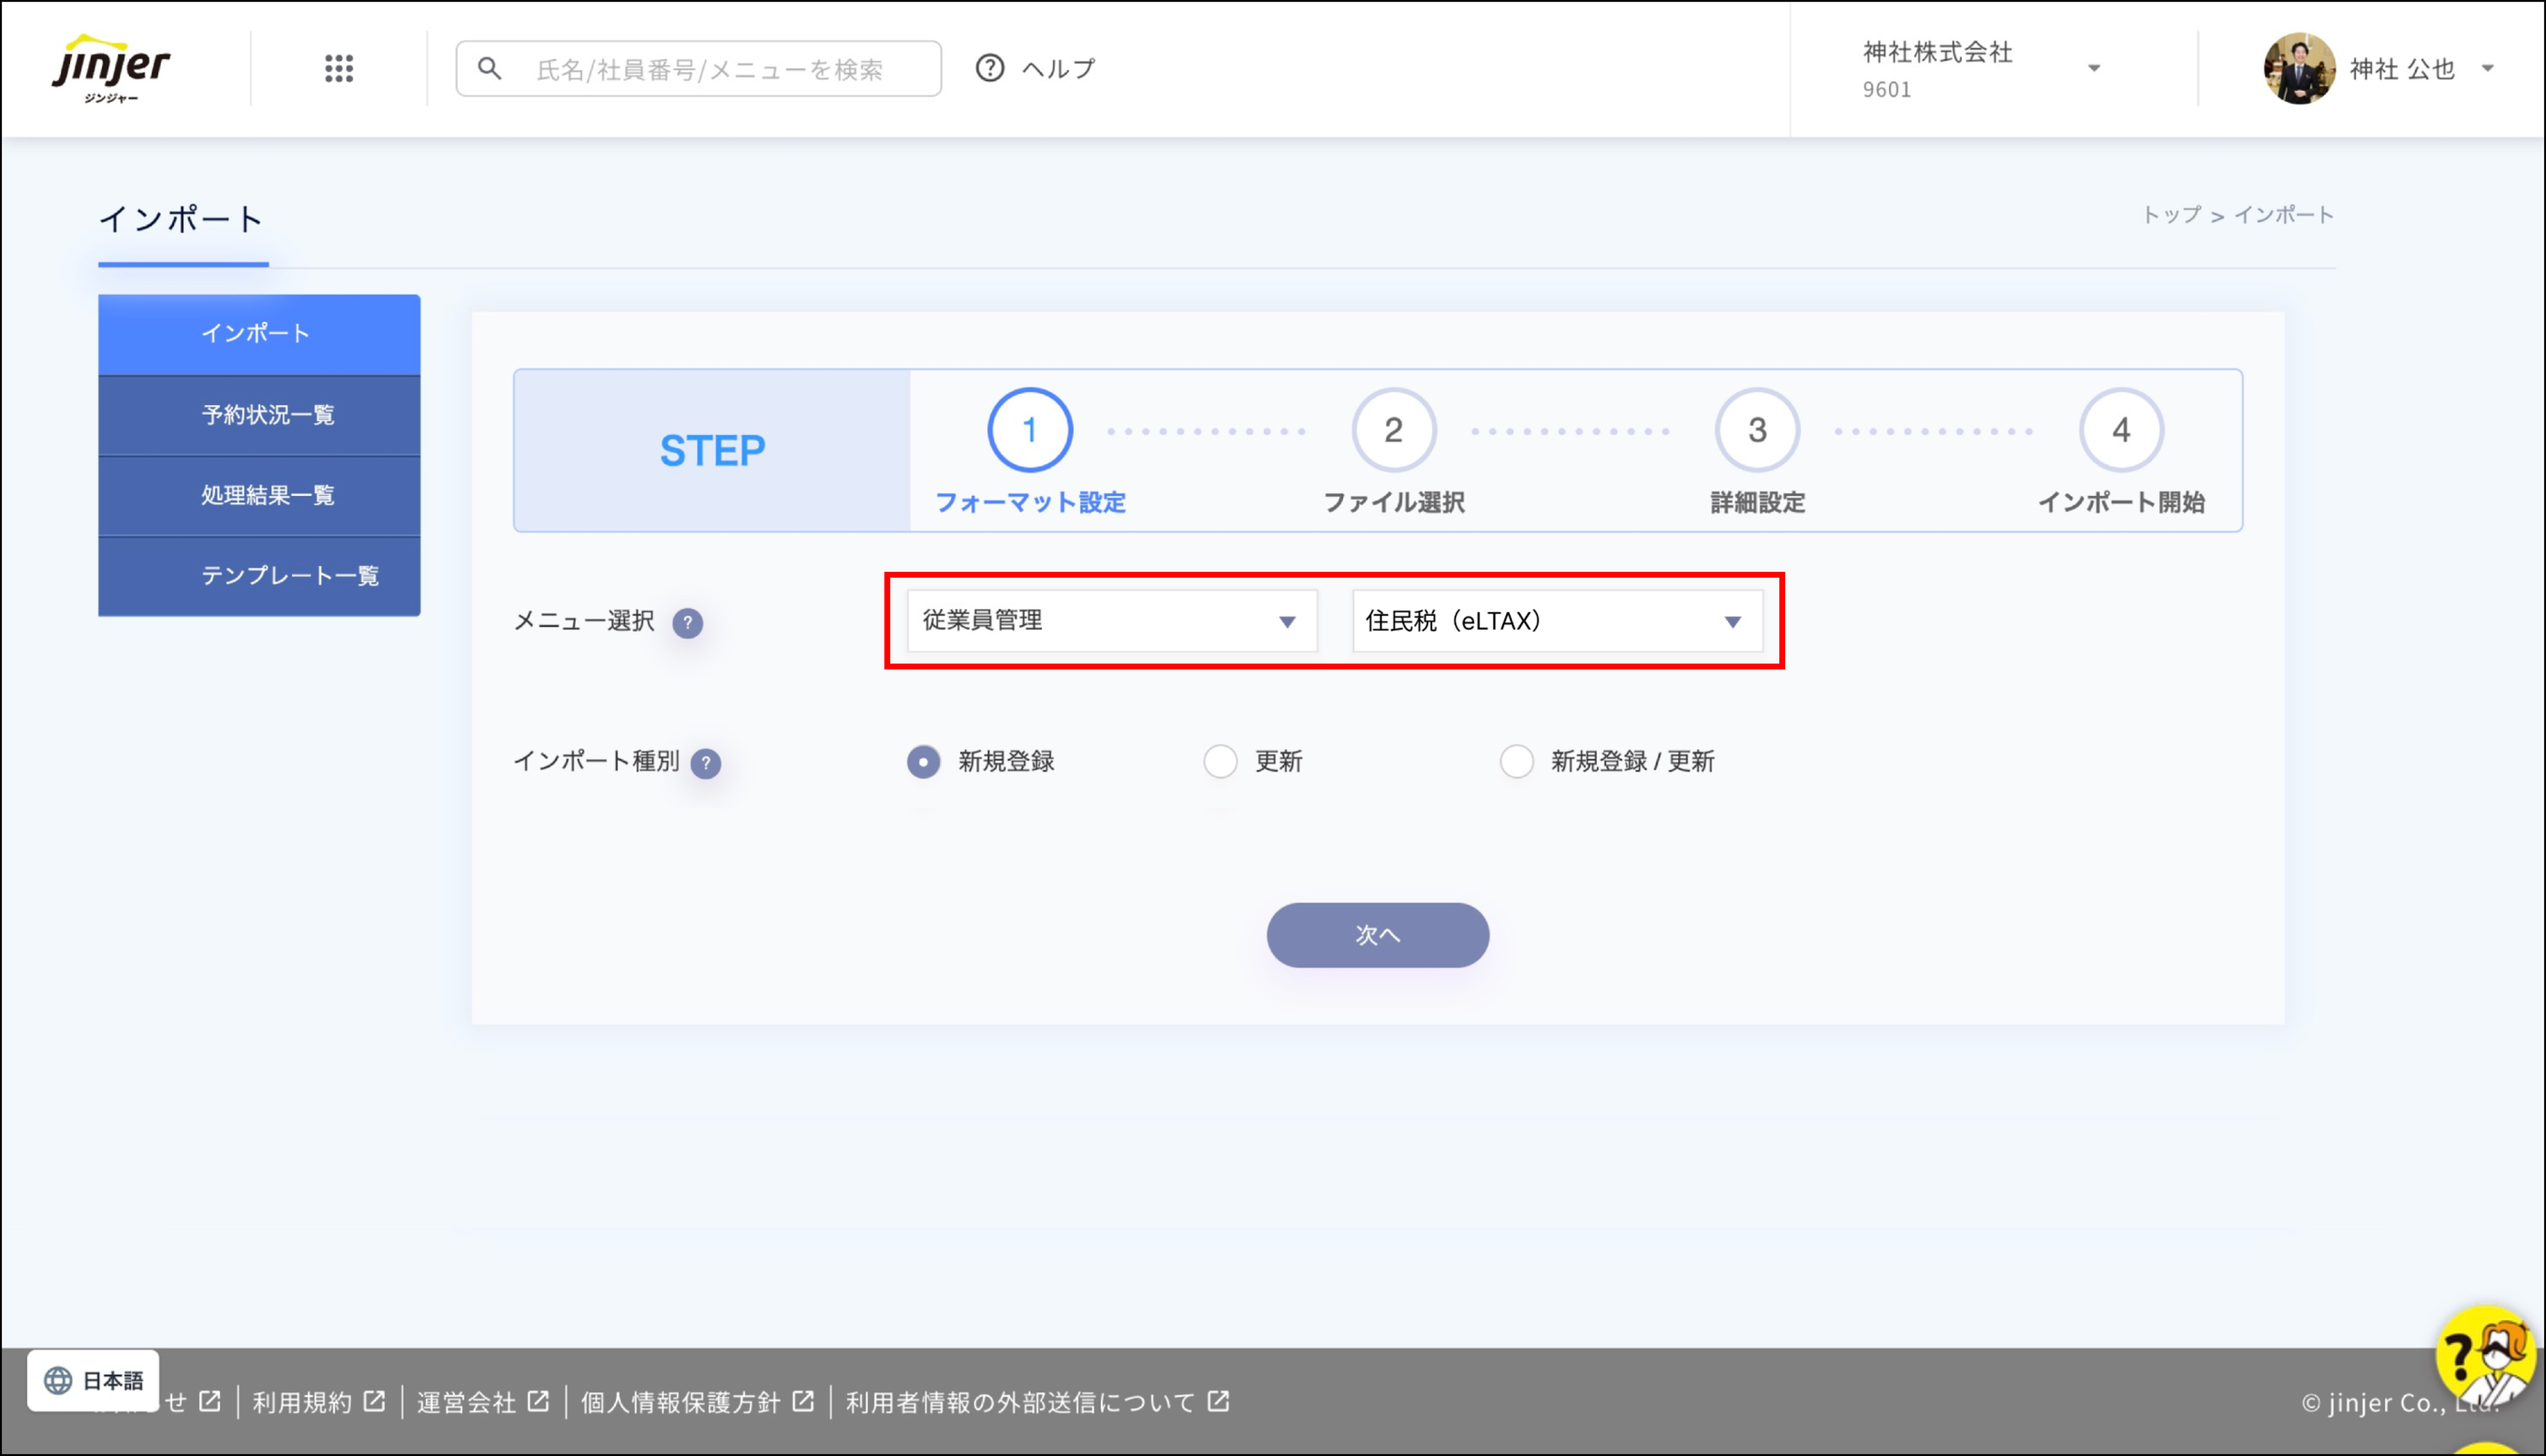Click the globe icon beside 日本語
Screen dimensions: 2546x1456
click(58, 1380)
